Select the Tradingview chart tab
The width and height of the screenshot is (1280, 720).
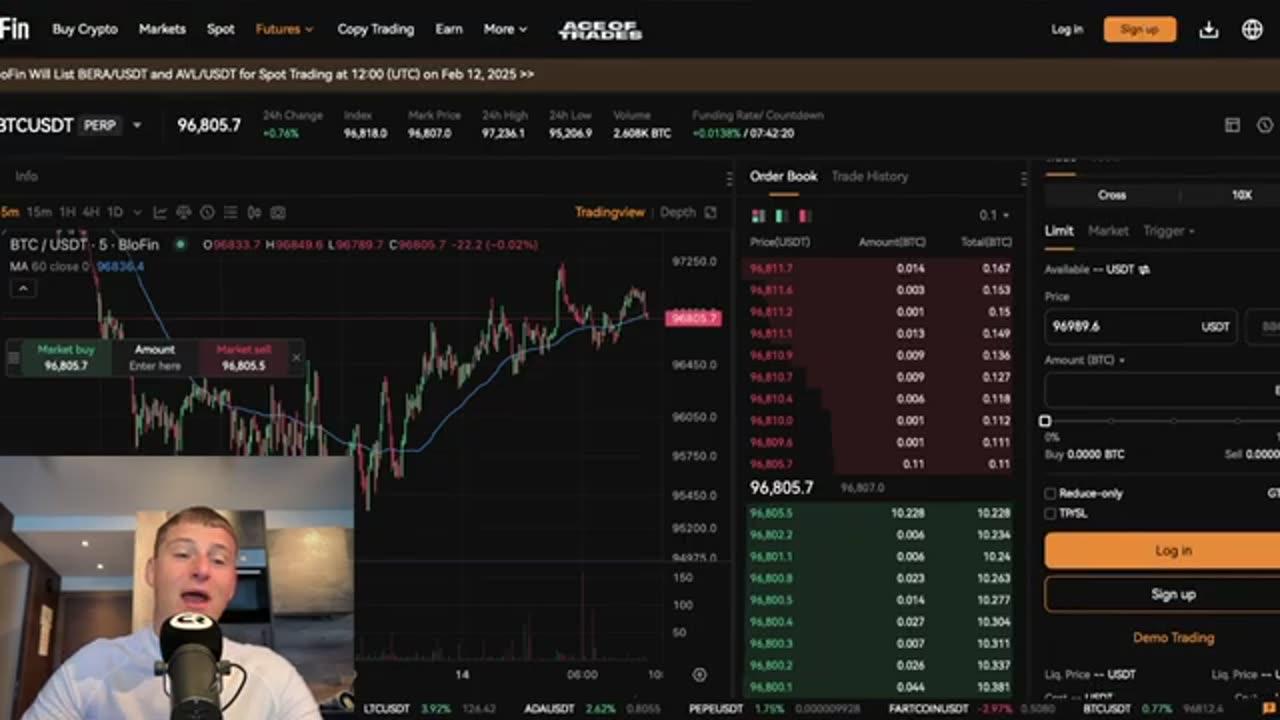coord(609,212)
